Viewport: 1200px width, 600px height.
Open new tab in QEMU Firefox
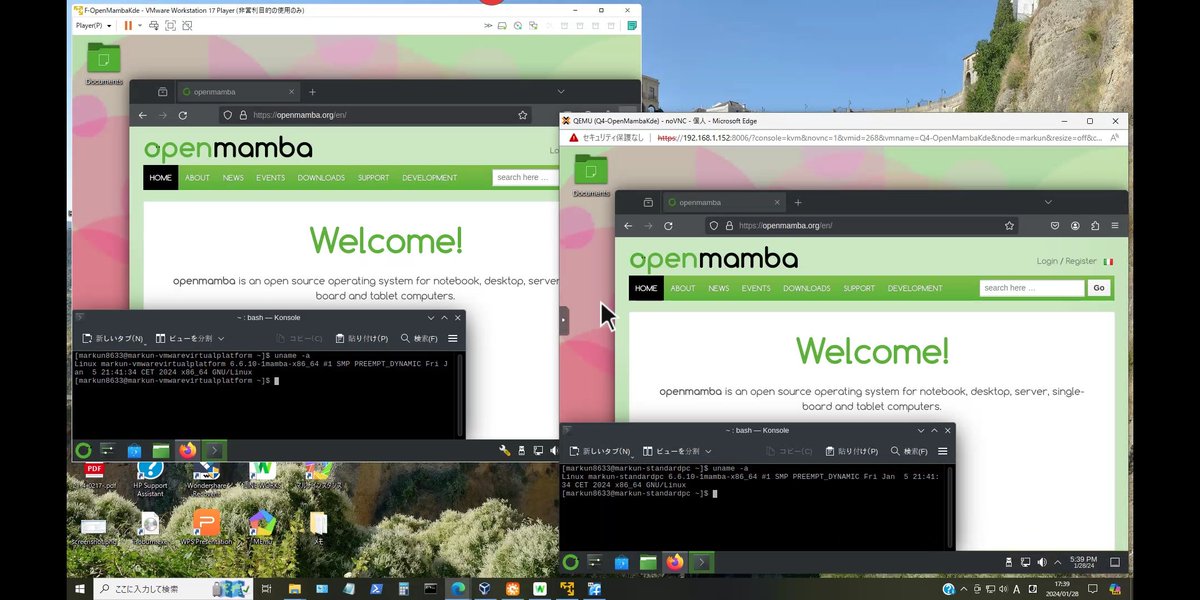(800, 202)
